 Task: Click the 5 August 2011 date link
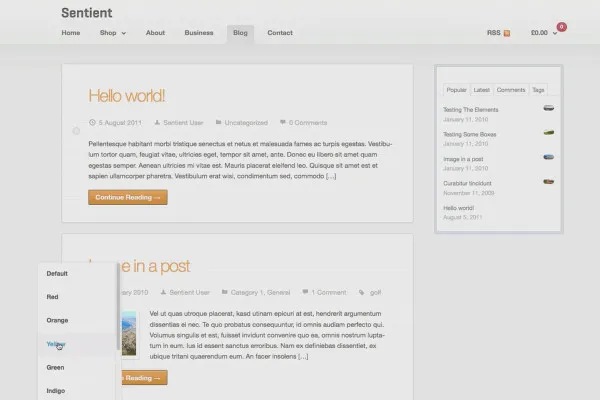(120, 123)
